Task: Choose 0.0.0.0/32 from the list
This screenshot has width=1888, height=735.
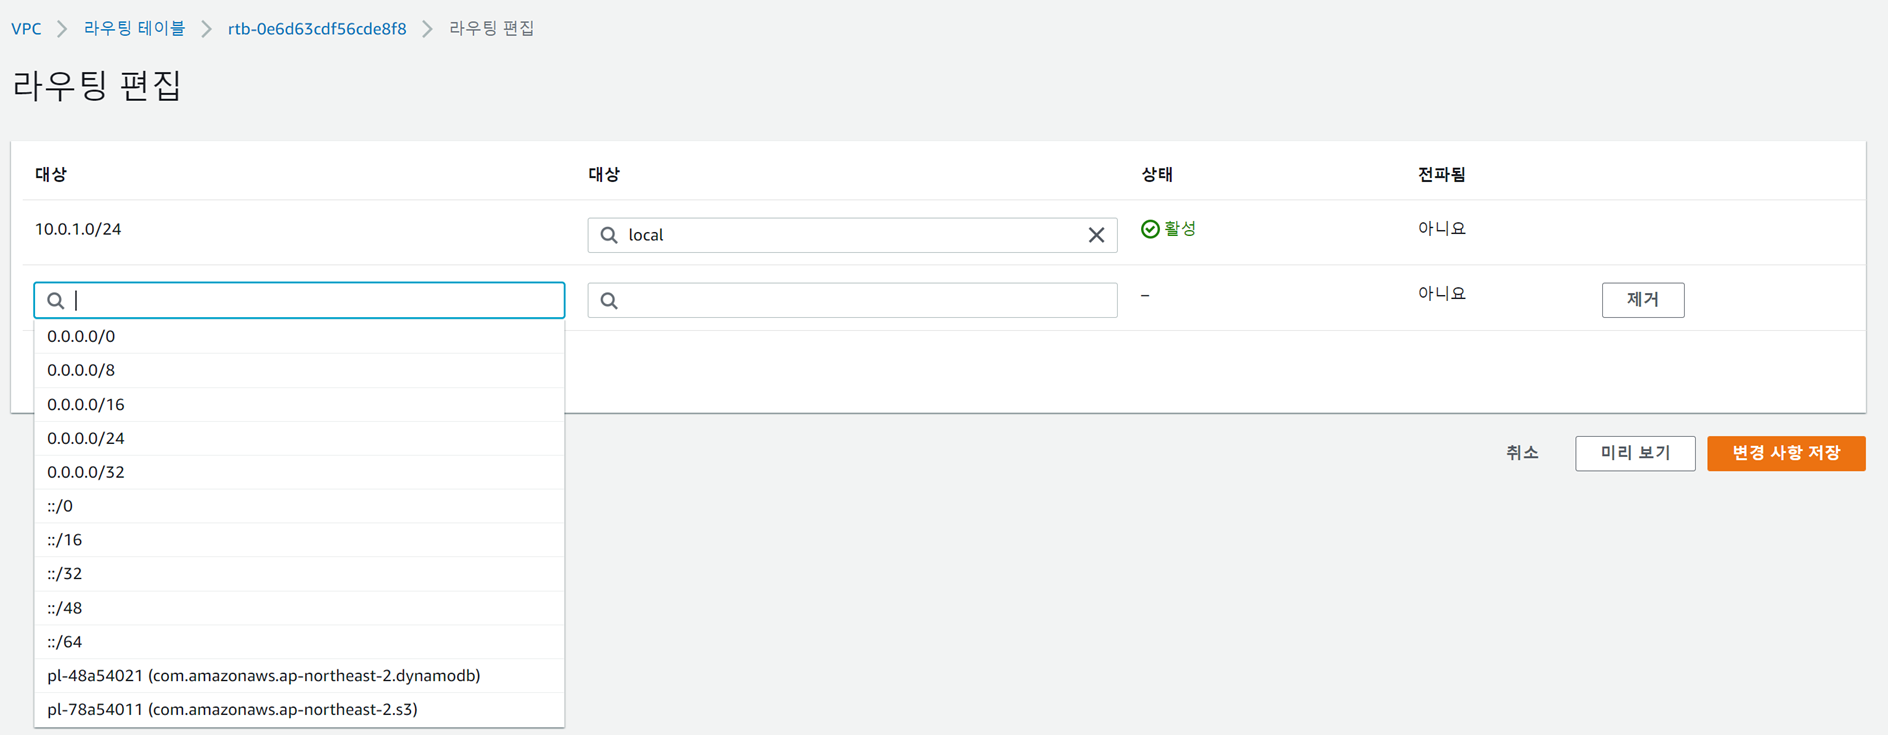Action: pos(86,472)
